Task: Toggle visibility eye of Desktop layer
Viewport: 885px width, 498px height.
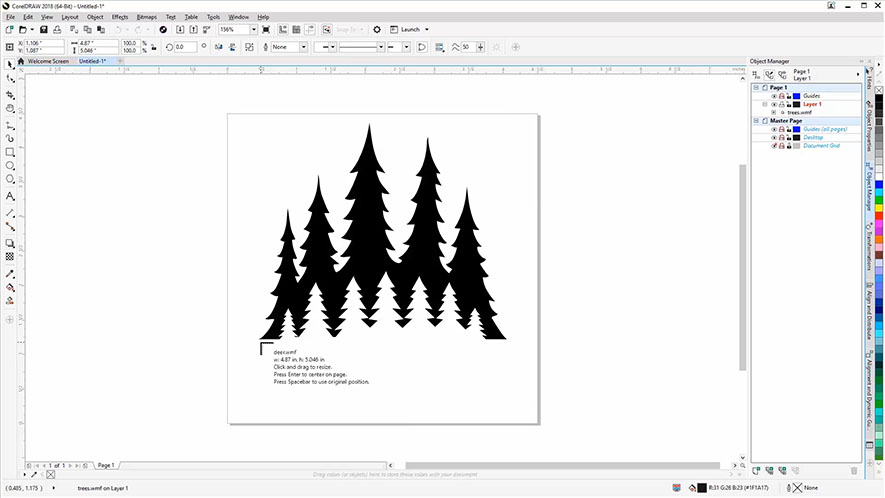Action: (774, 137)
